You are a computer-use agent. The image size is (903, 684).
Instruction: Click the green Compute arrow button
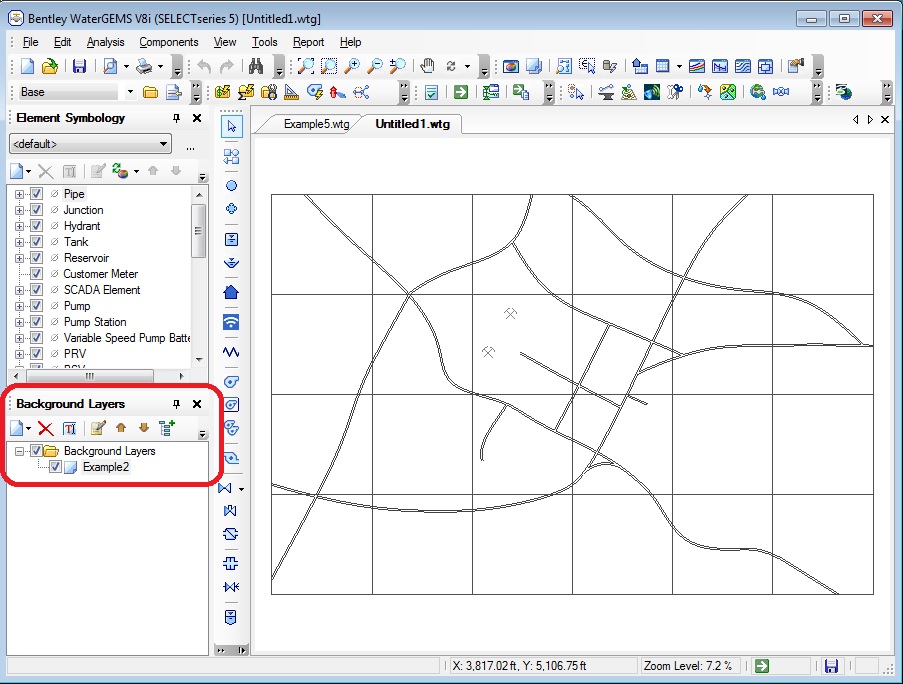pyautogui.click(x=461, y=92)
